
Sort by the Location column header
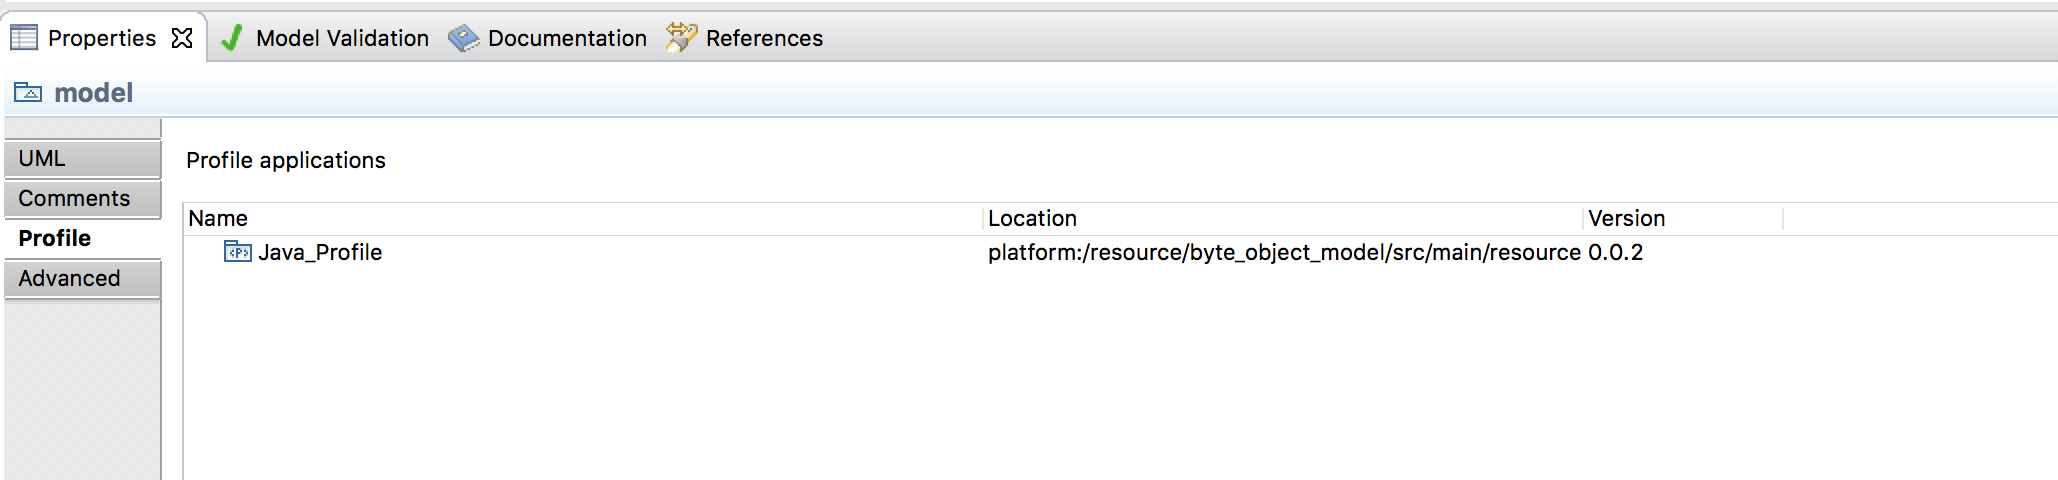point(1283,218)
